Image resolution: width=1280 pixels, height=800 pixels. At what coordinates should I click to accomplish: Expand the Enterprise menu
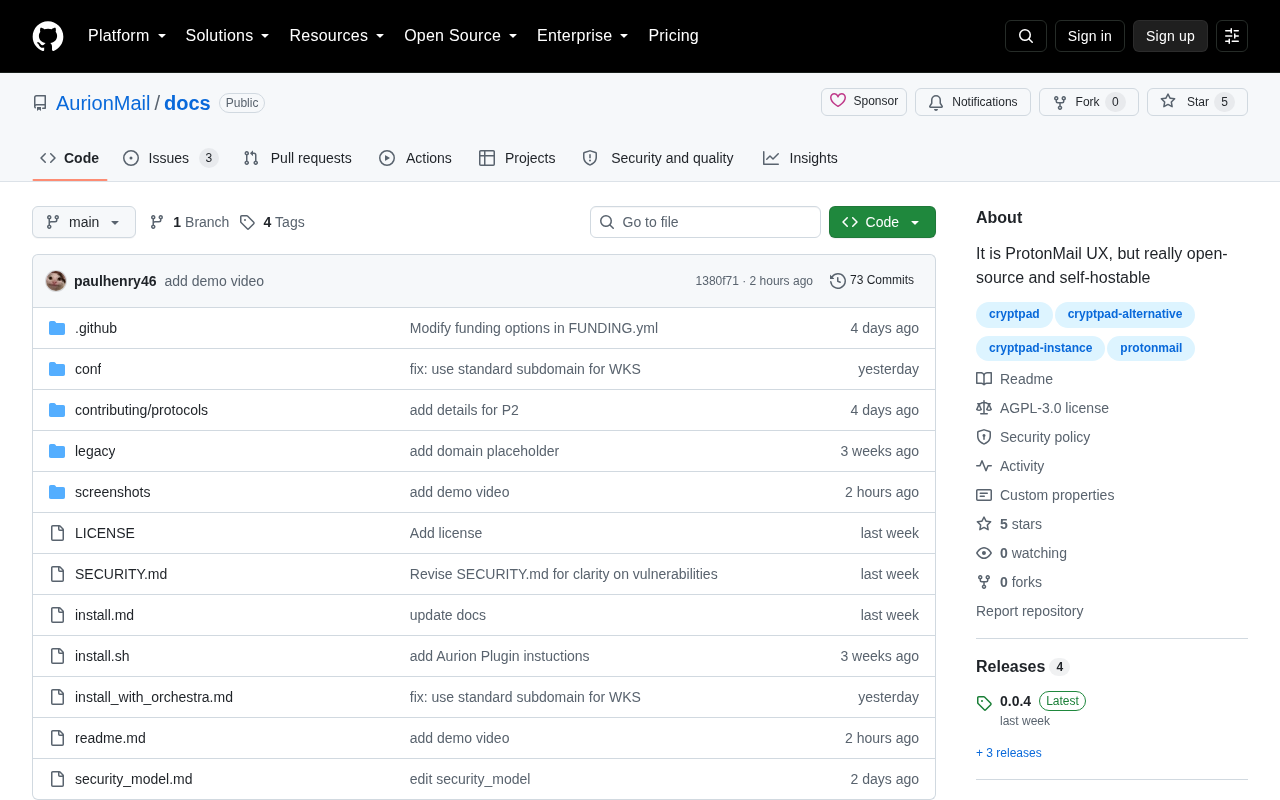pos(583,36)
